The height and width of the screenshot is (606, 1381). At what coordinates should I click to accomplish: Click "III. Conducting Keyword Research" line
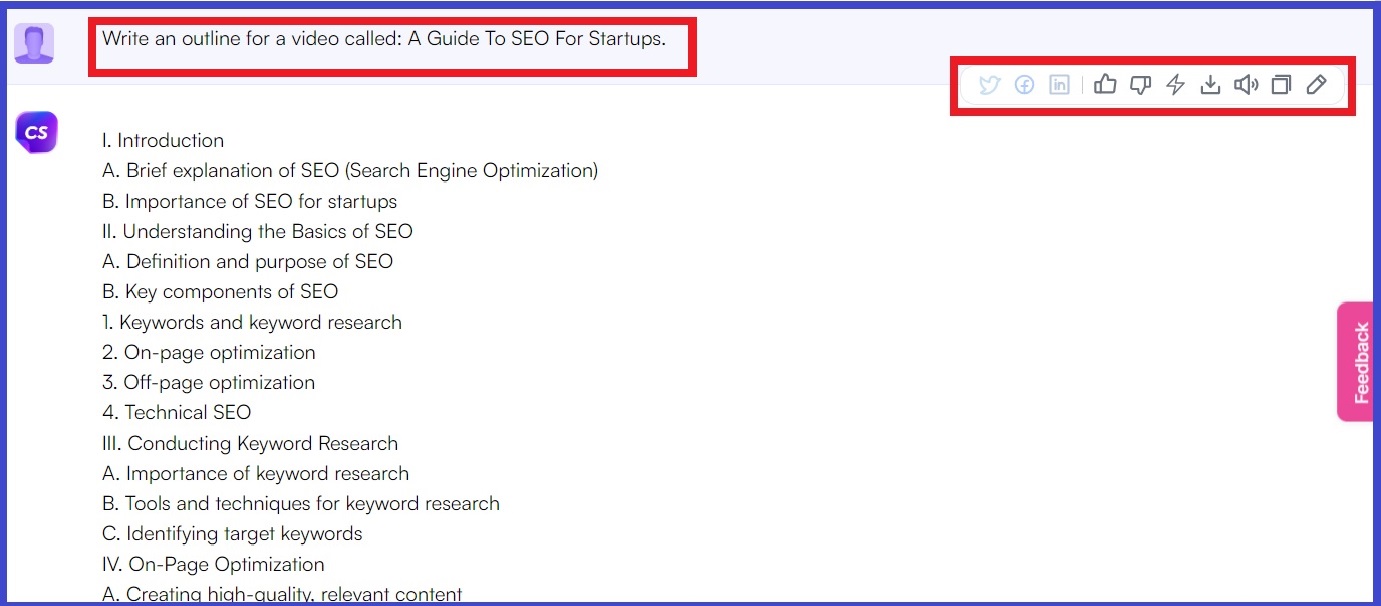pyautogui.click(x=250, y=443)
